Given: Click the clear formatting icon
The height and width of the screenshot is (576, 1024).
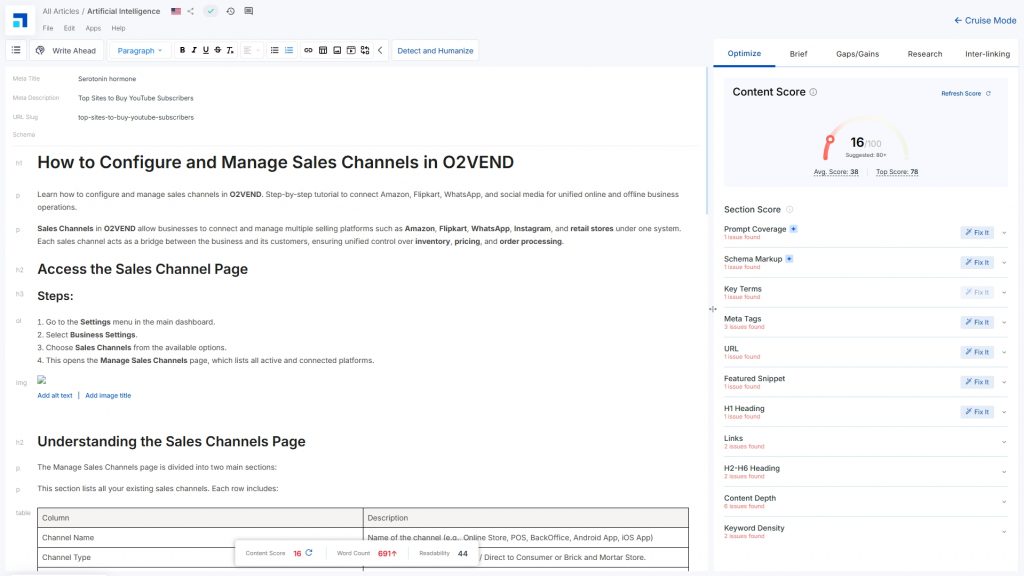Looking at the screenshot, I should point(230,50).
